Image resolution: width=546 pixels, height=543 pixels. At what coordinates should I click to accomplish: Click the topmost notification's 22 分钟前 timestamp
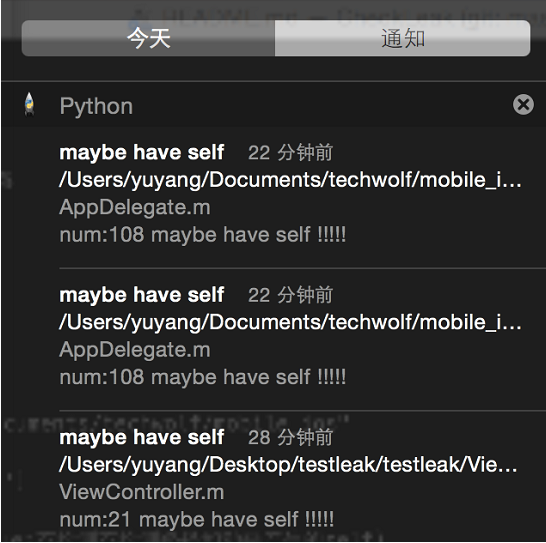[x=290, y=153]
